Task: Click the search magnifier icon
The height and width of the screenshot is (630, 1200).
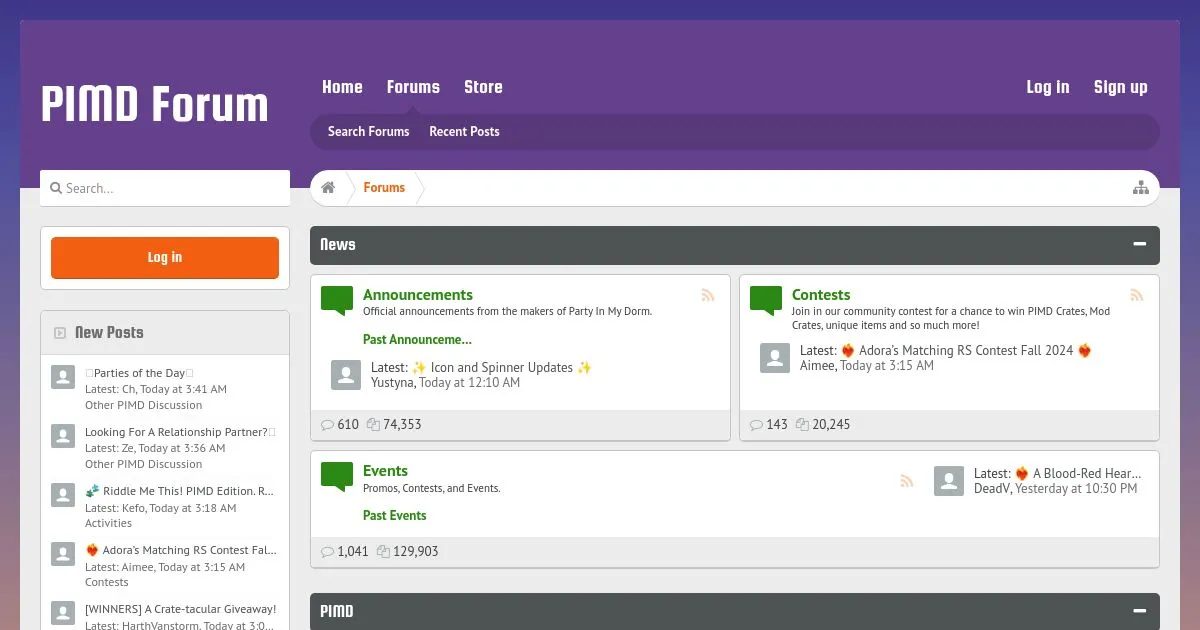Action: coord(57,188)
